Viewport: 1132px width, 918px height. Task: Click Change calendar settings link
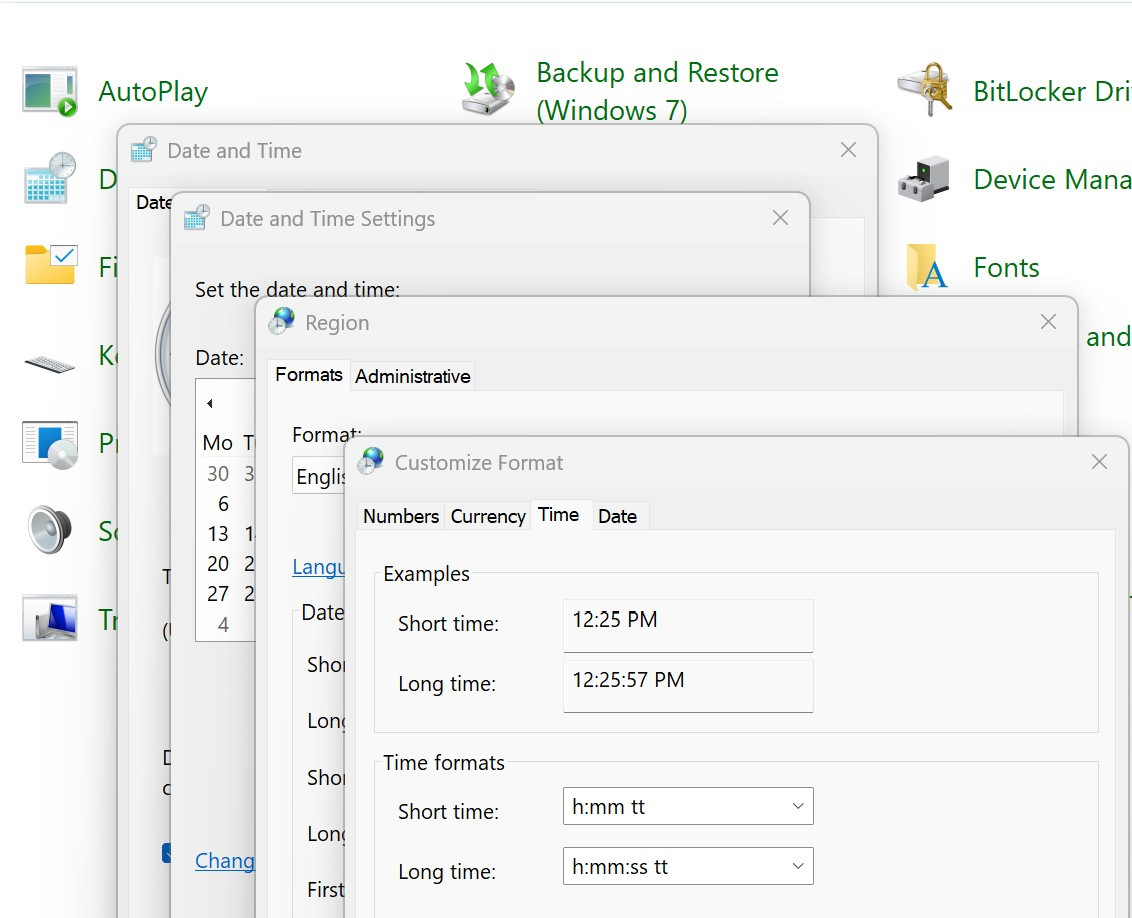225,860
